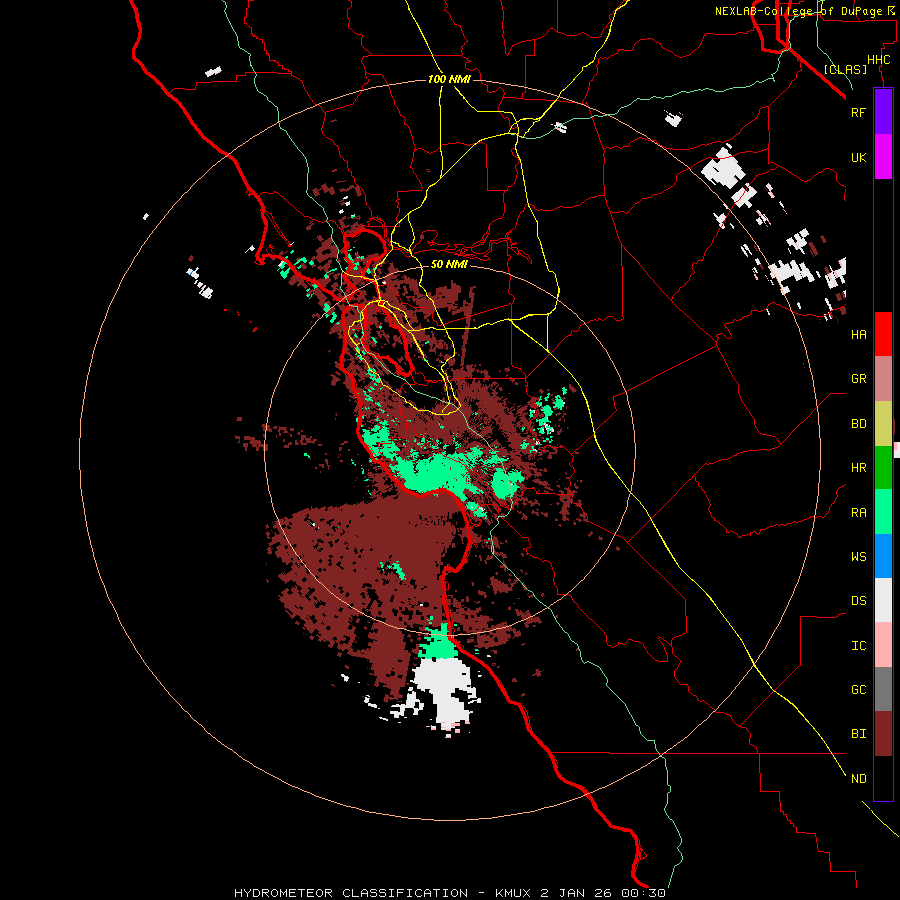Click the IC legend label
This screenshot has height=900, width=900.
pos(858,646)
